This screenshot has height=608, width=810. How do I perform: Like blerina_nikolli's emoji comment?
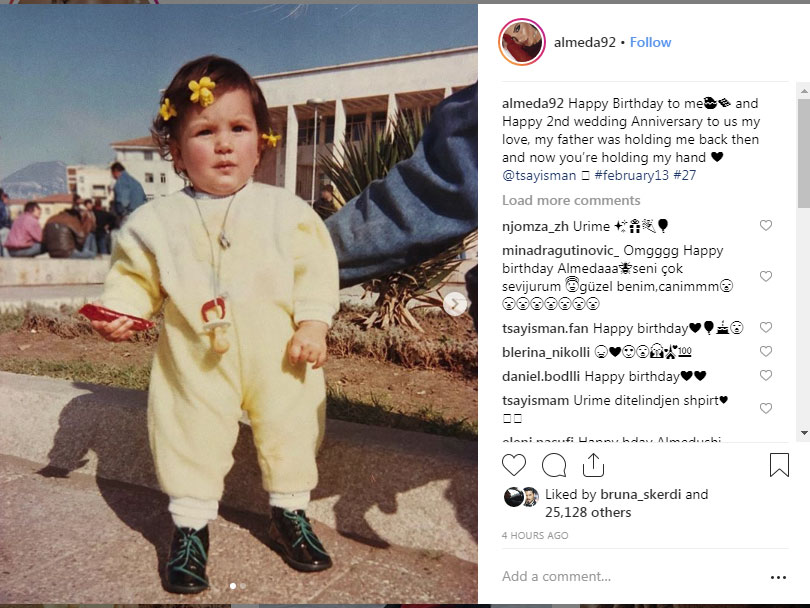click(766, 351)
